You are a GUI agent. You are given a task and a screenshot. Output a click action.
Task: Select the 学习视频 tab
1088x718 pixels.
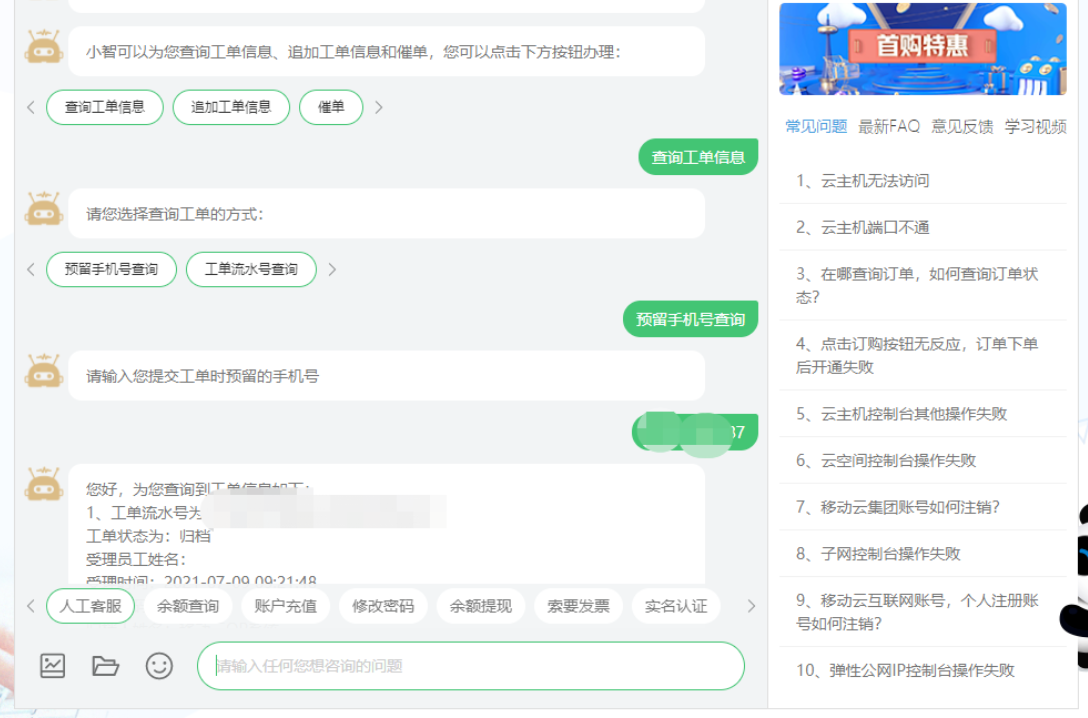1035,126
